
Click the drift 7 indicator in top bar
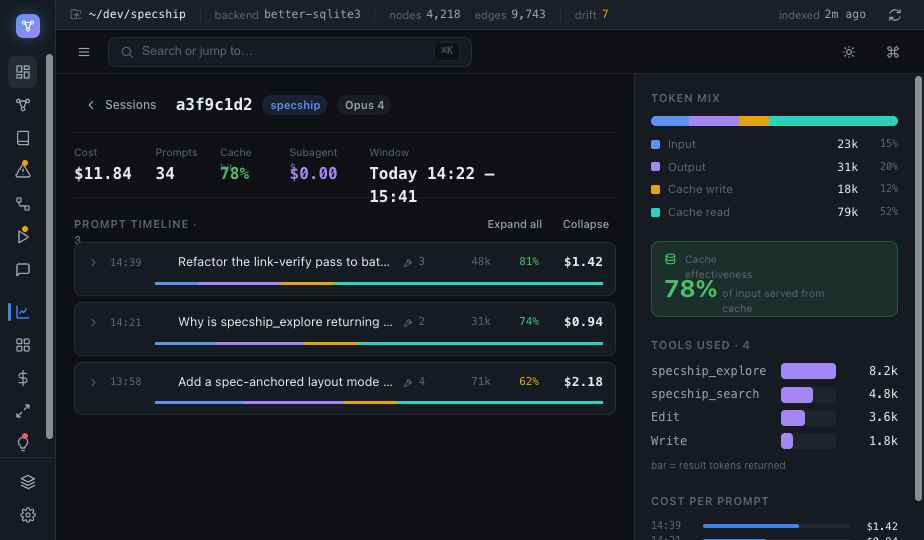click(591, 14)
